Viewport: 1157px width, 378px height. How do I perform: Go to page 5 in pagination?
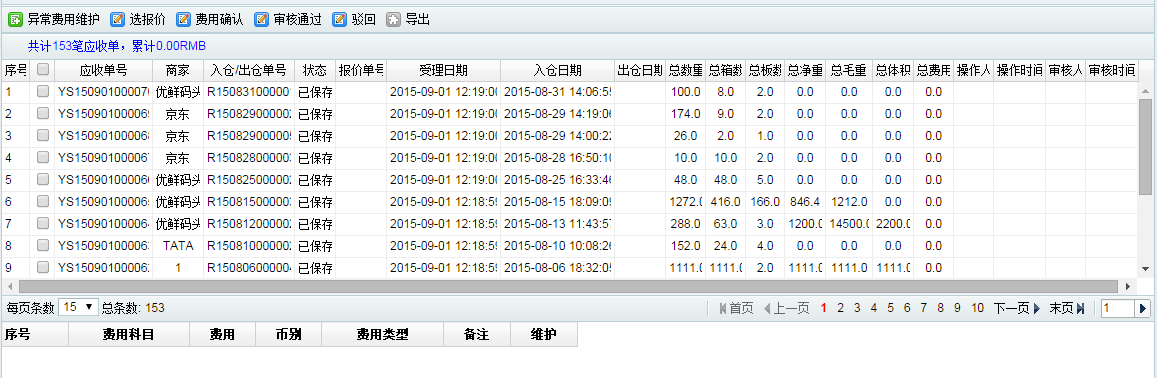[891, 309]
